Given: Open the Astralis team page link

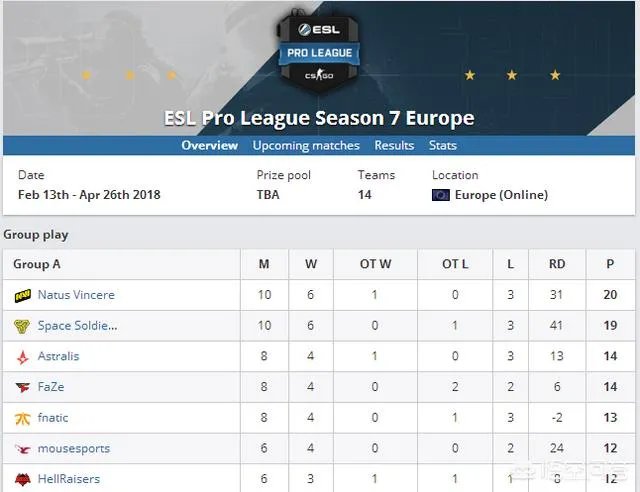Looking at the screenshot, I should point(58,357).
